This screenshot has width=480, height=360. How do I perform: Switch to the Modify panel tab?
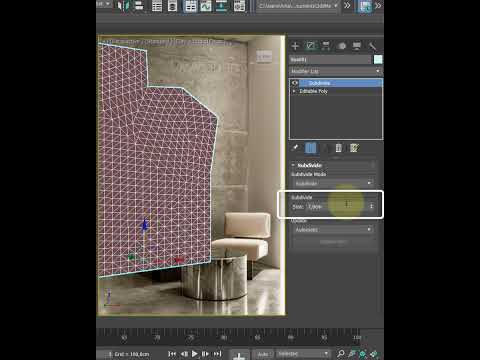[310, 46]
